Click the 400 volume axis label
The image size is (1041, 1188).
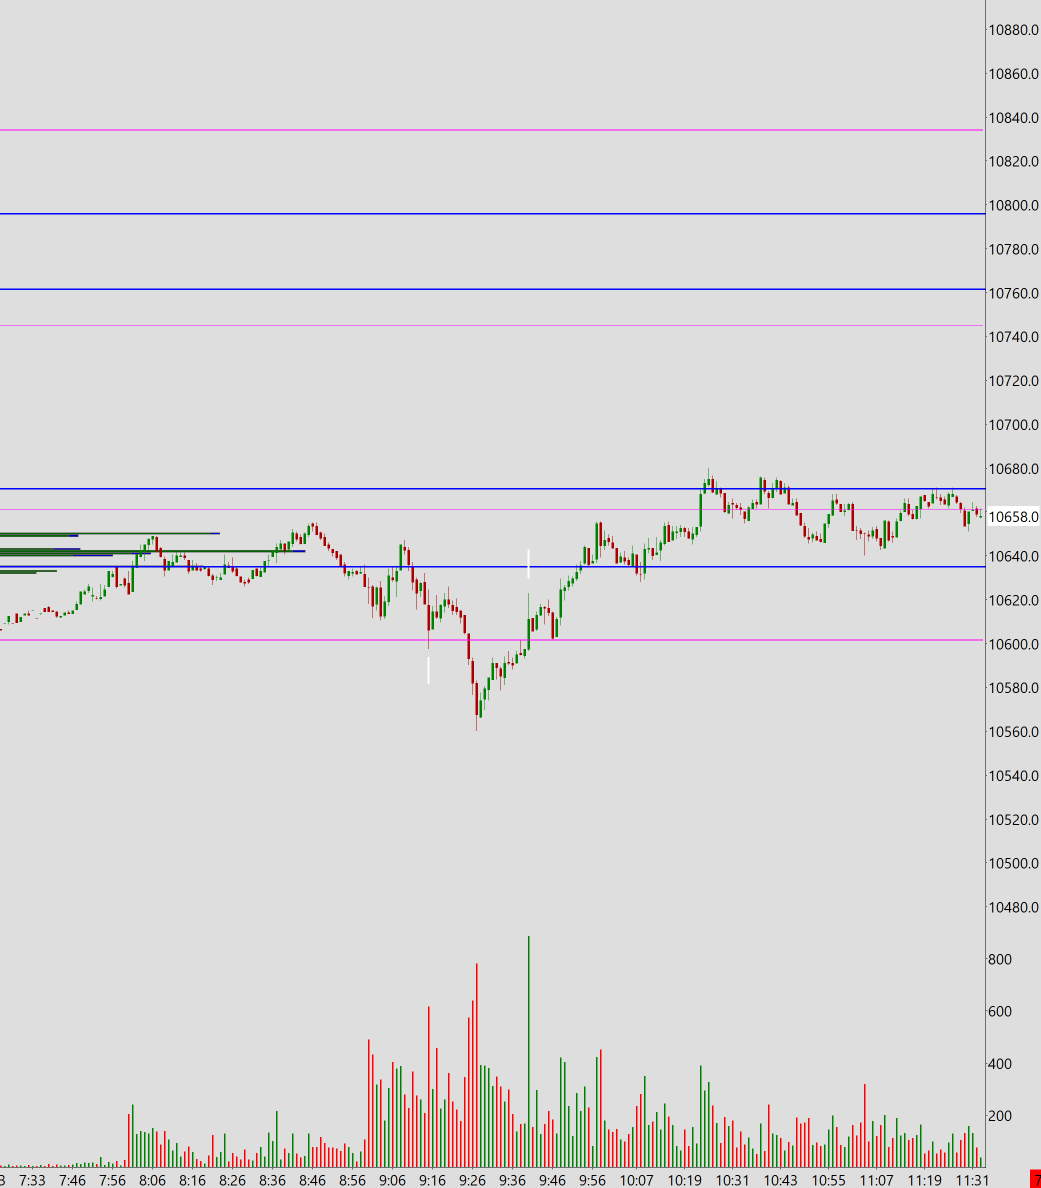pyautogui.click(x=1000, y=1064)
